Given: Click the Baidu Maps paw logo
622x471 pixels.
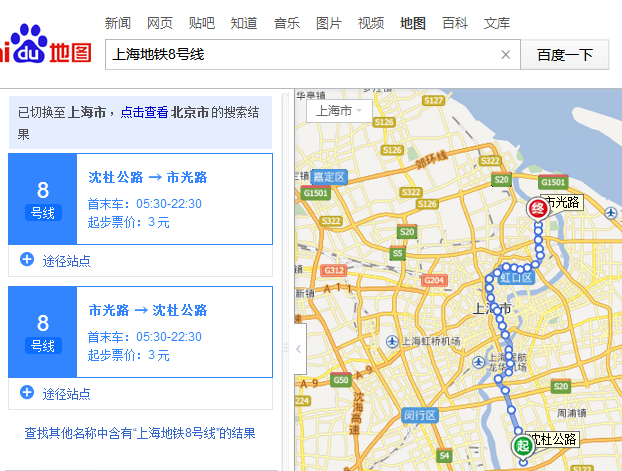Looking at the screenshot, I should [x=46, y=44].
